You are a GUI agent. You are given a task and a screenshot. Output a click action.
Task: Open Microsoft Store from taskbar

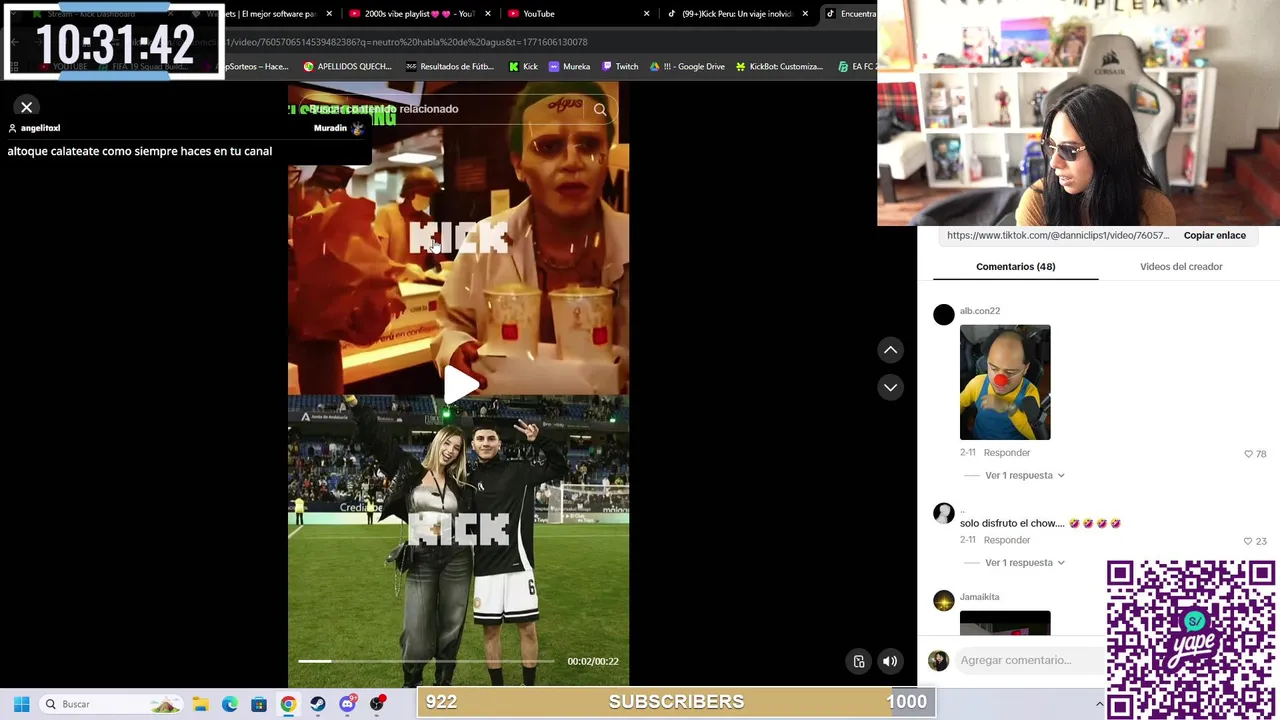pos(259,704)
